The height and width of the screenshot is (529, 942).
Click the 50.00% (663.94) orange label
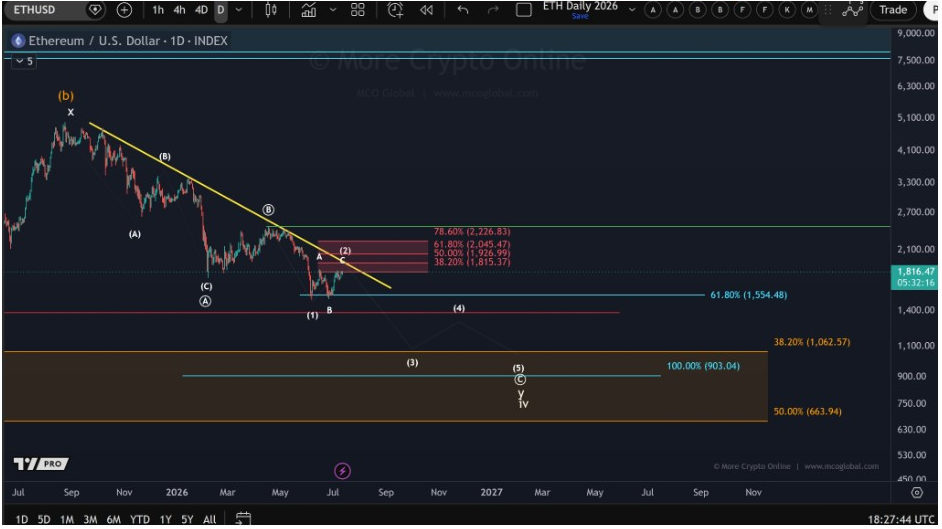click(807, 412)
